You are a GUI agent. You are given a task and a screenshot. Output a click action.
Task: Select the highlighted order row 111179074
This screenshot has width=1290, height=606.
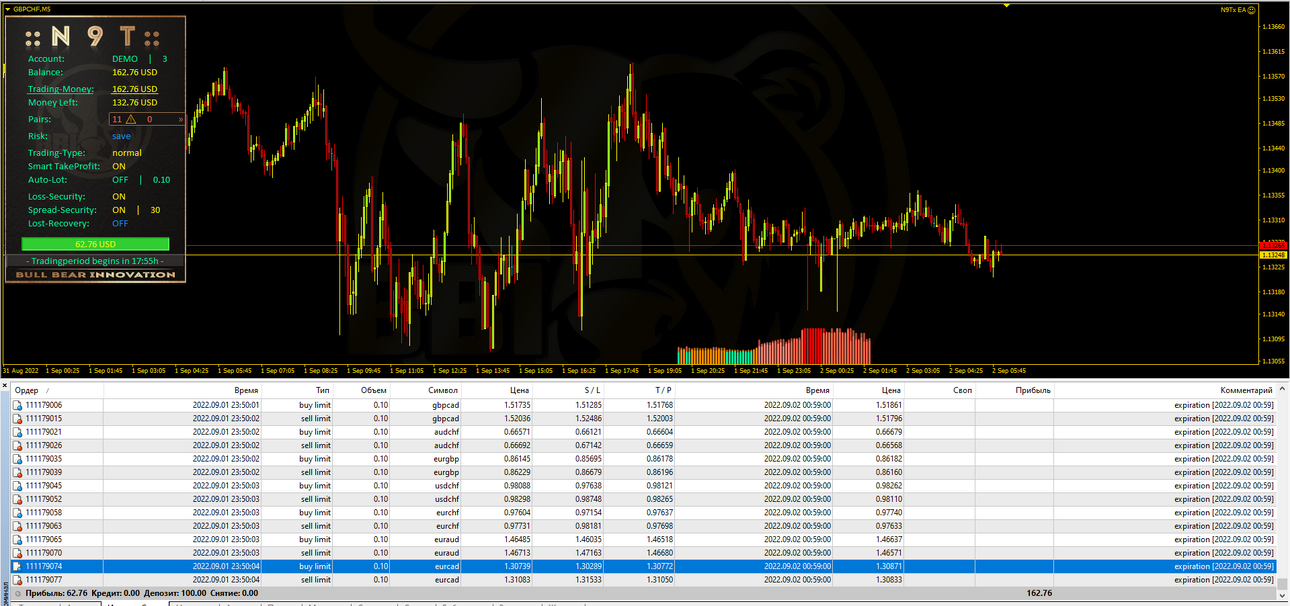point(642,566)
